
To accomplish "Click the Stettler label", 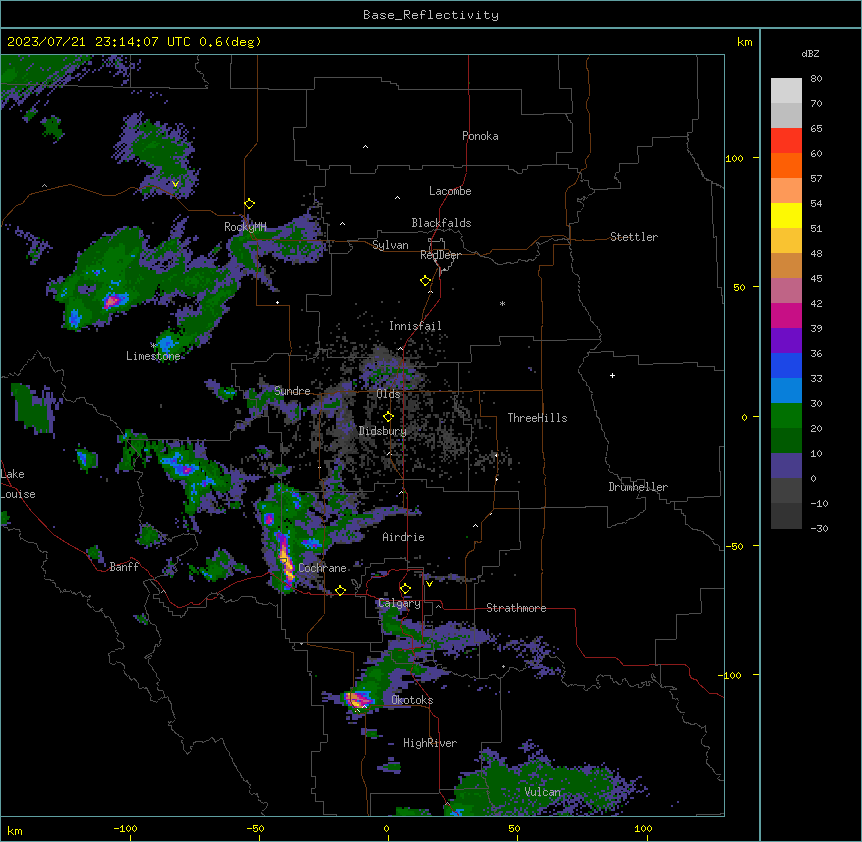I will (634, 237).
